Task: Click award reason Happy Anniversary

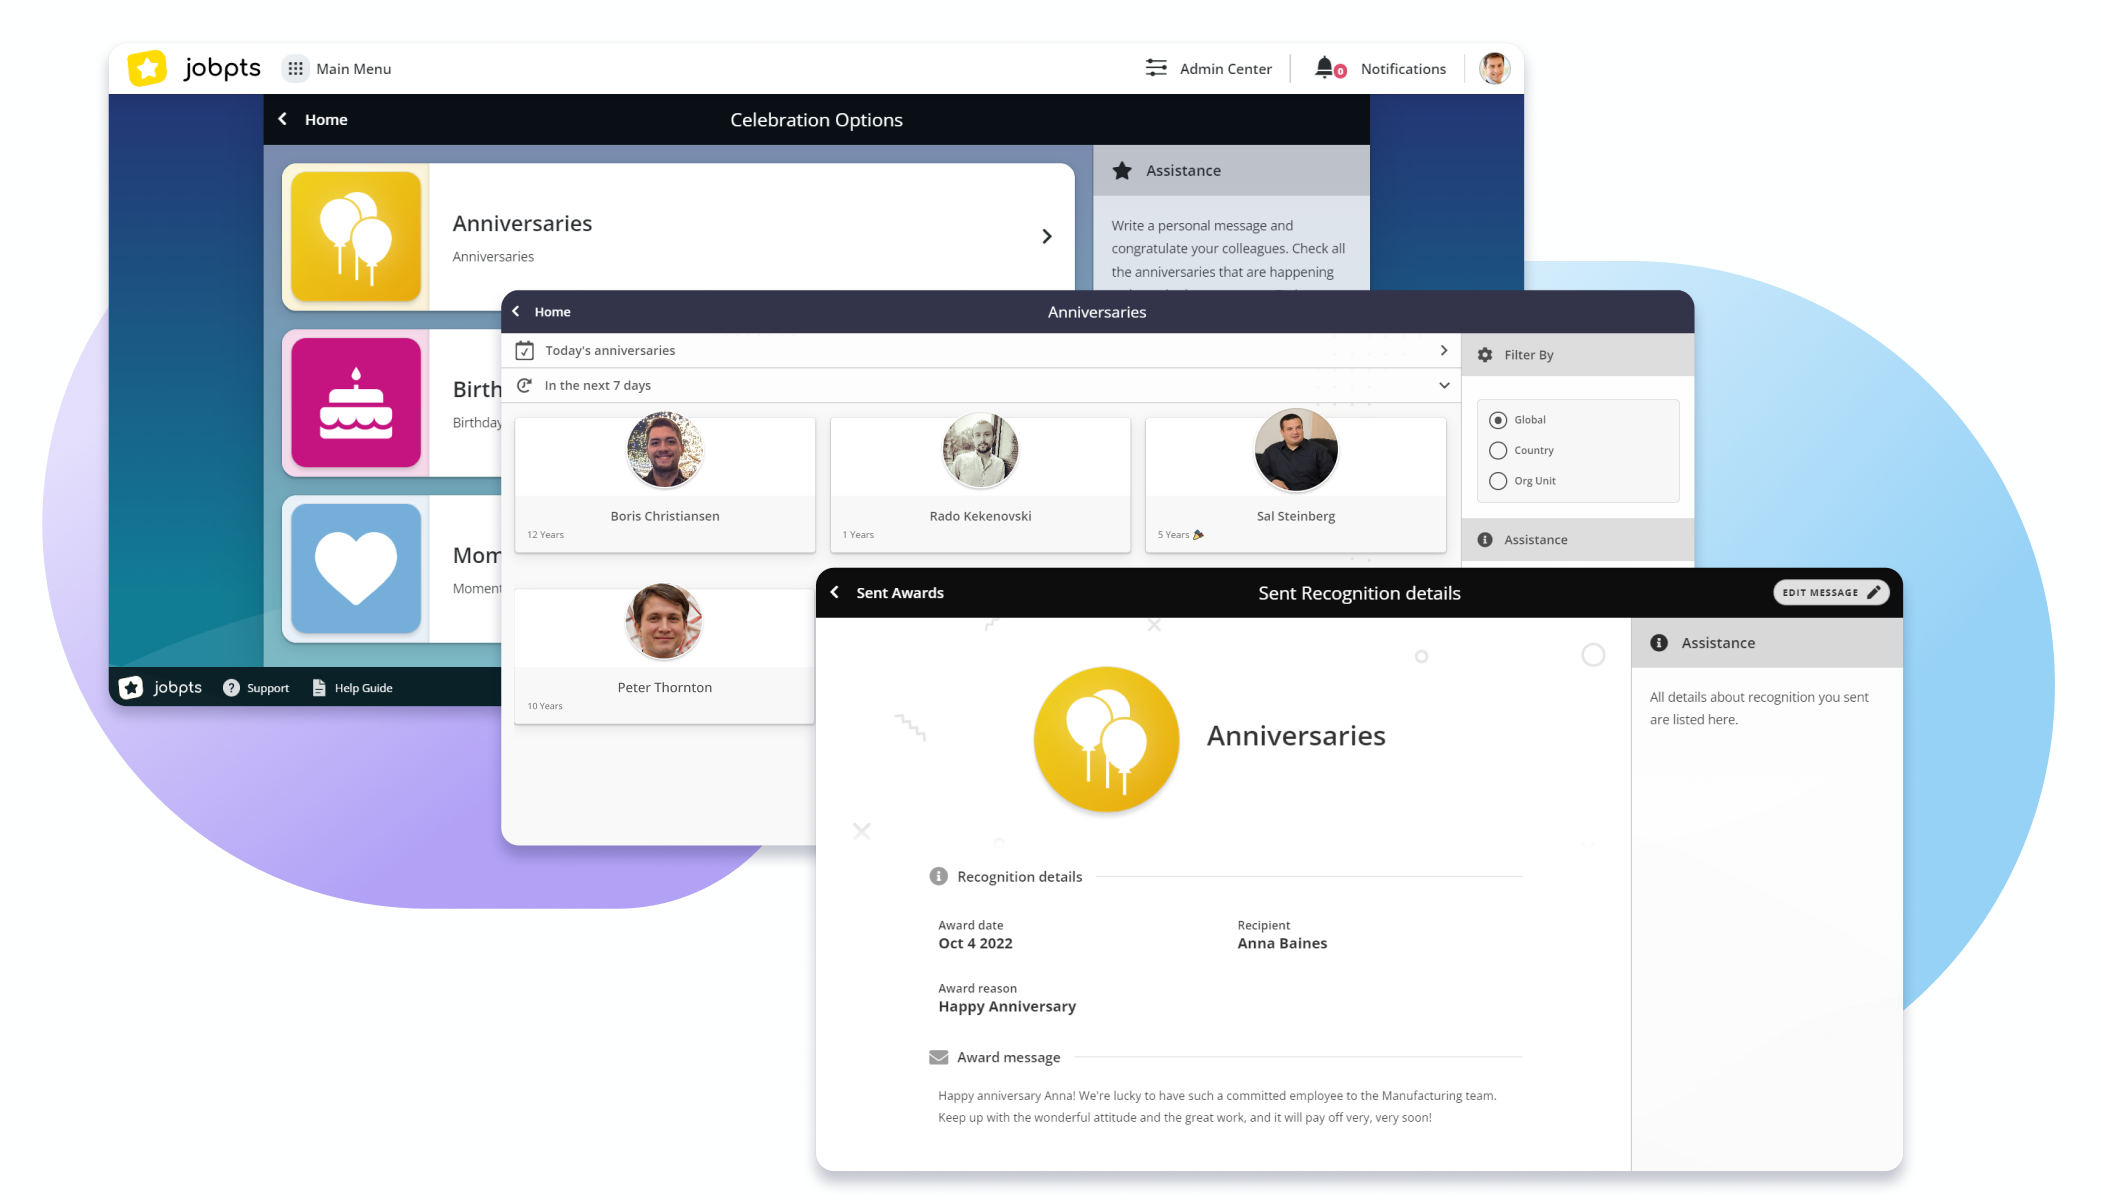Action: pos(1007,1007)
